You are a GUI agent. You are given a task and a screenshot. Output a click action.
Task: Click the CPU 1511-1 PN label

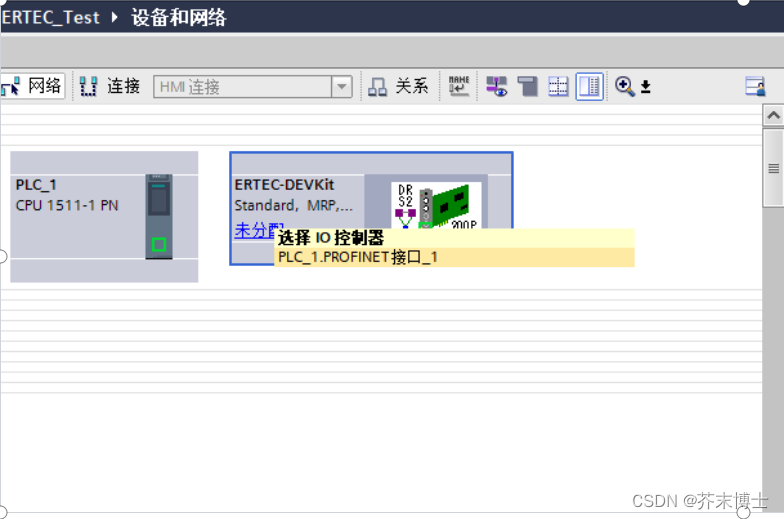pyautogui.click(x=67, y=205)
